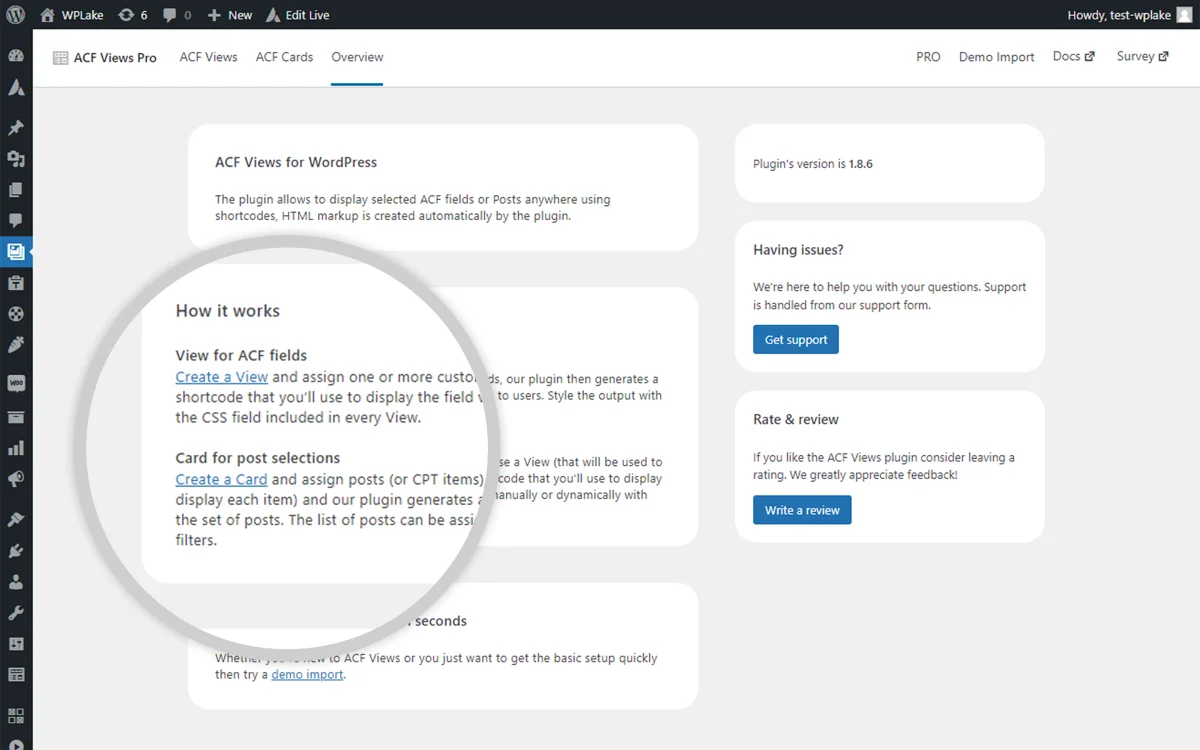Click the ACF Views Pro header logo
Screen dimensions: 1200x750
[105, 58]
